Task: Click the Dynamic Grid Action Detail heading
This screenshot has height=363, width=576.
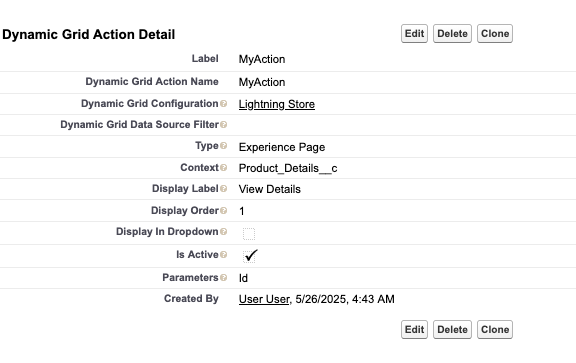Action: [89, 35]
